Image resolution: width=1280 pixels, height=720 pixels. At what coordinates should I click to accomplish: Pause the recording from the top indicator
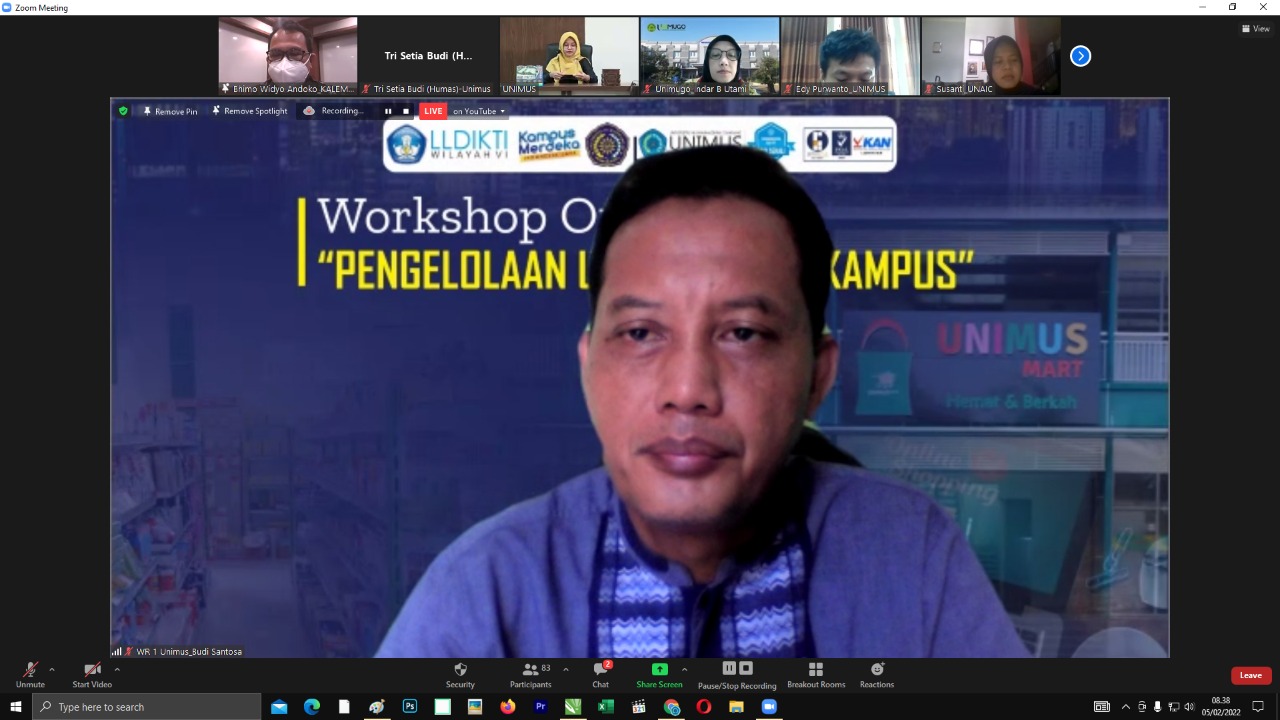point(388,111)
